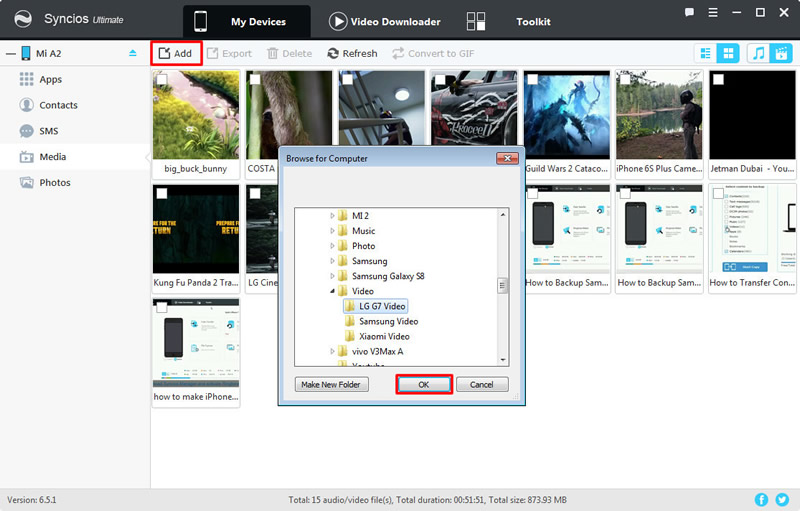
Task: Expand the Samsung Galaxy S8 folder
Action: pyautogui.click(x=332, y=276)
